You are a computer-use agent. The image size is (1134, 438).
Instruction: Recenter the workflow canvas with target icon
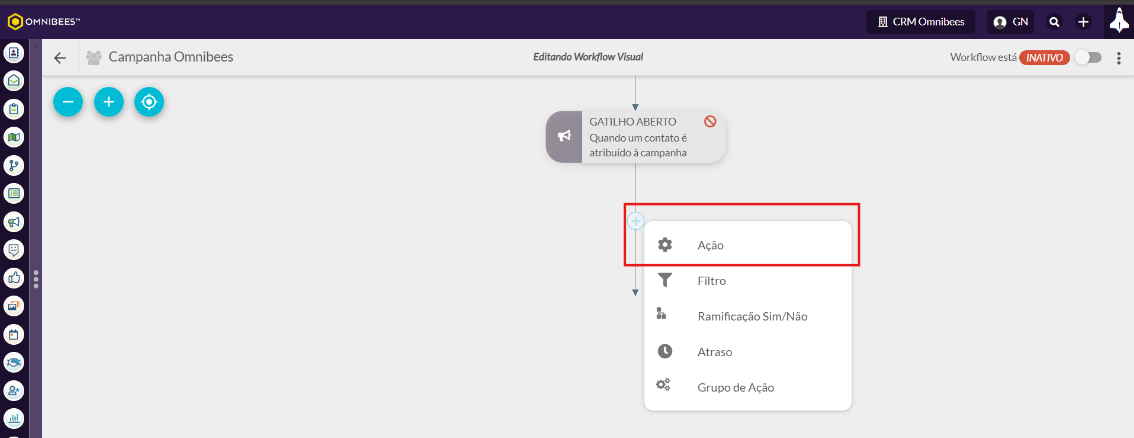pyautogui.click(x=149, y=101)
